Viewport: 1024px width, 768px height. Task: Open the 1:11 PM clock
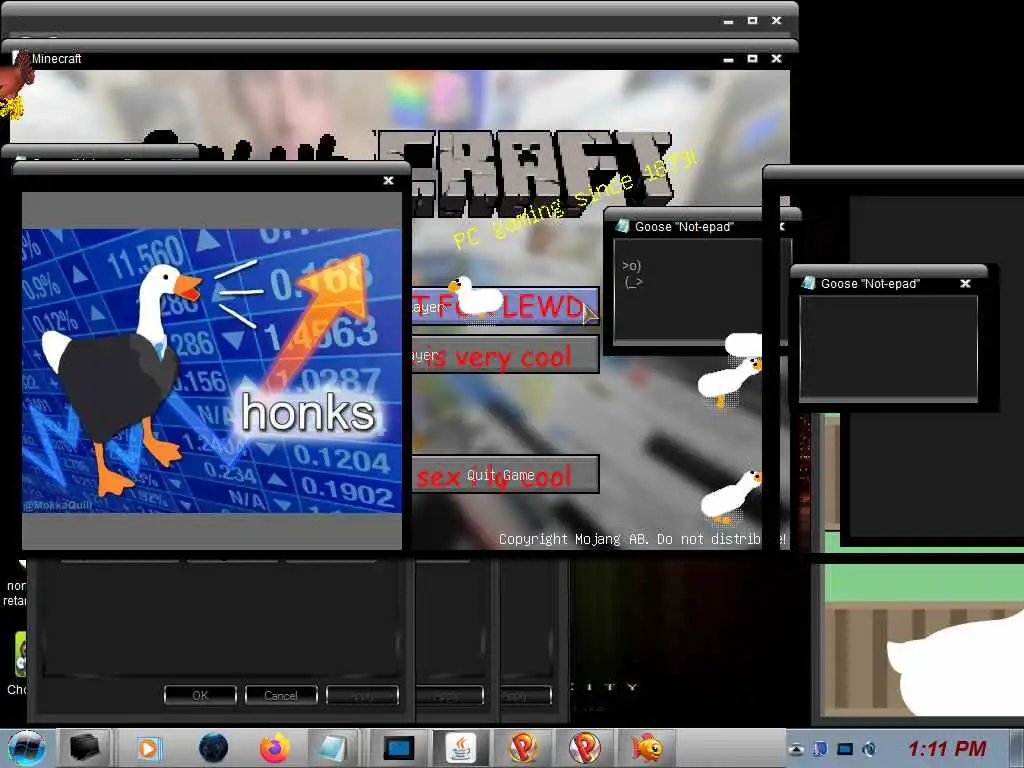[946, 749]
